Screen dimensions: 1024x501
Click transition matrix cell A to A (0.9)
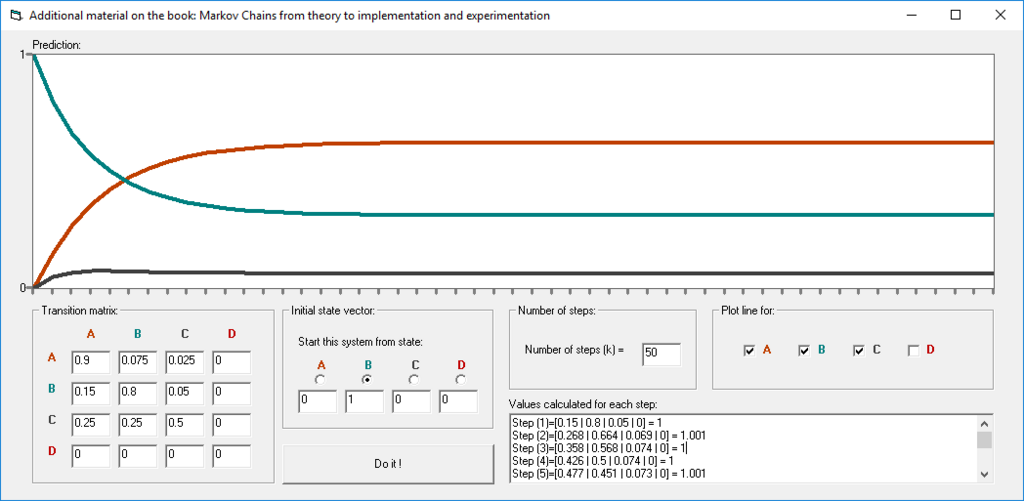91,361
